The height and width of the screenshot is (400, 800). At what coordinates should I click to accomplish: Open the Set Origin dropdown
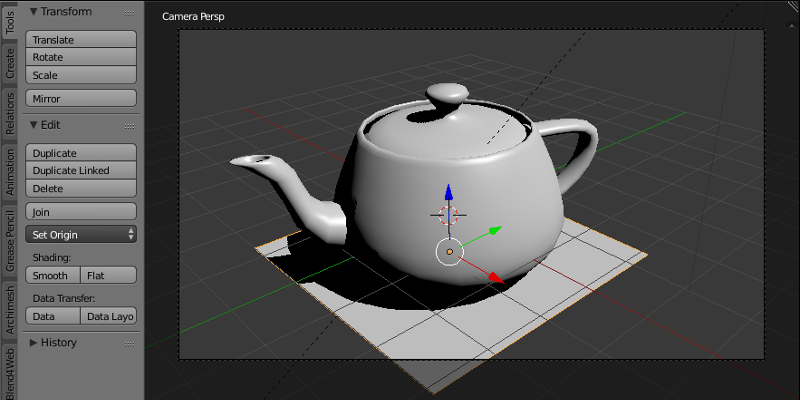pos(81,234)
